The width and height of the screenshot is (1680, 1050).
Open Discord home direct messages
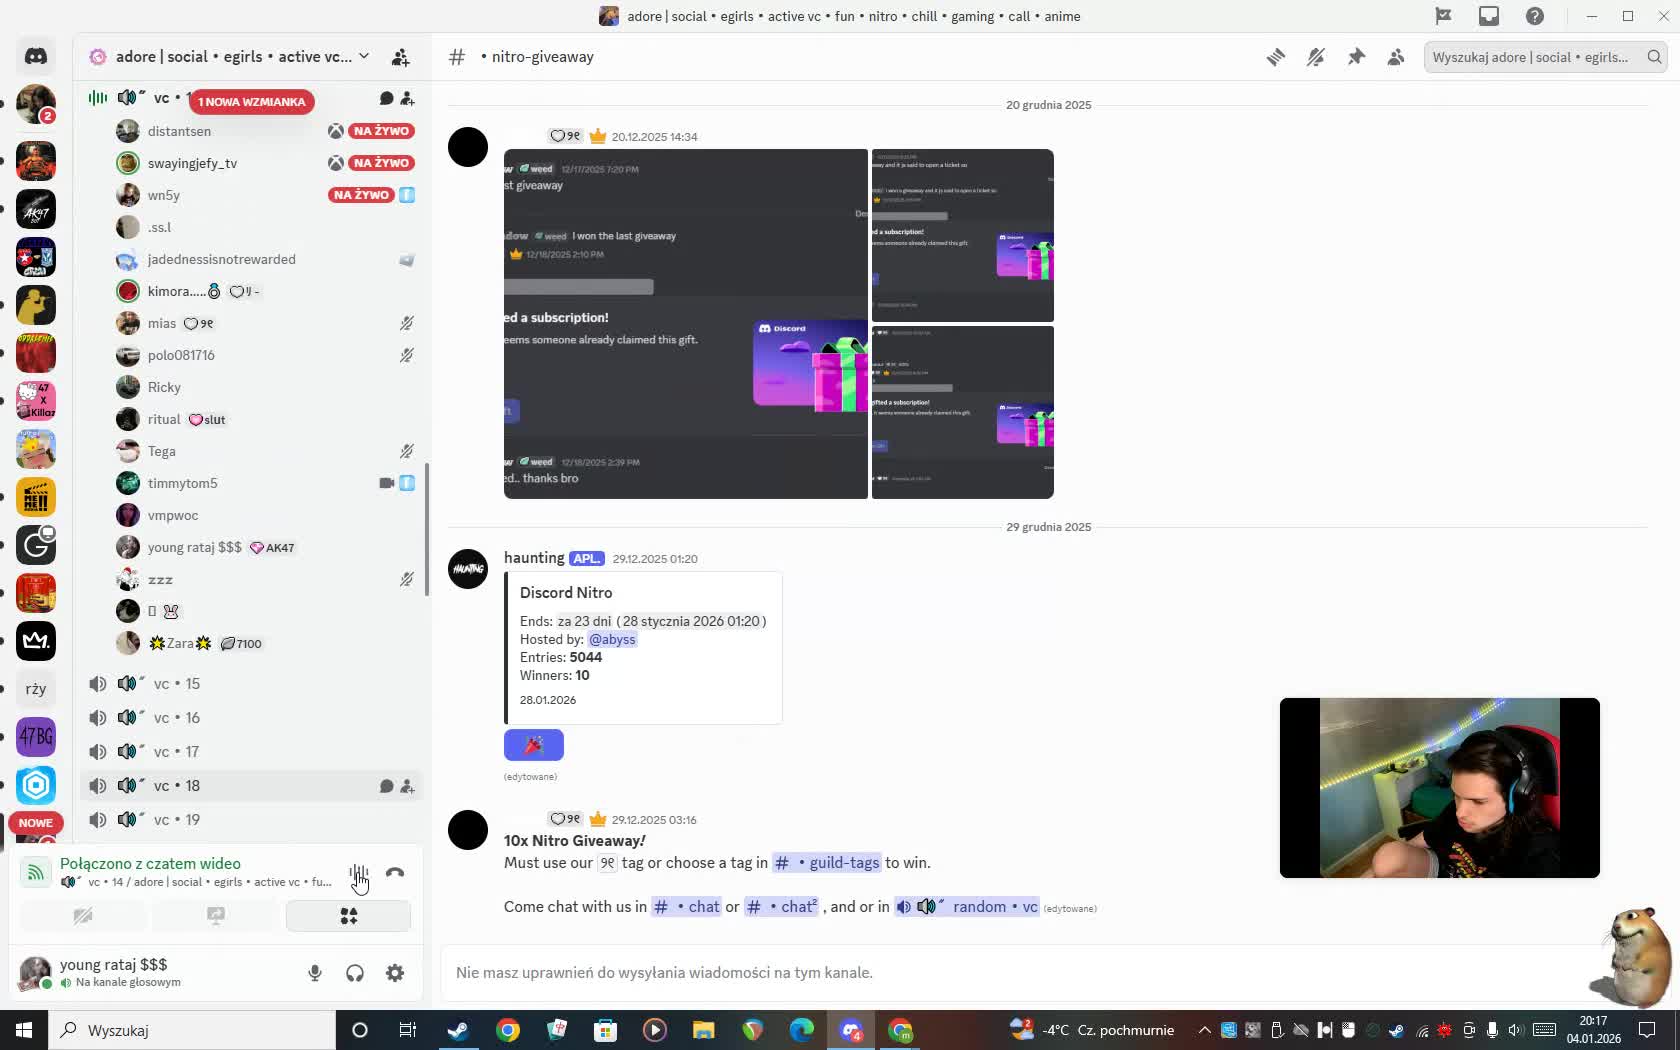[x=36, y=57]
